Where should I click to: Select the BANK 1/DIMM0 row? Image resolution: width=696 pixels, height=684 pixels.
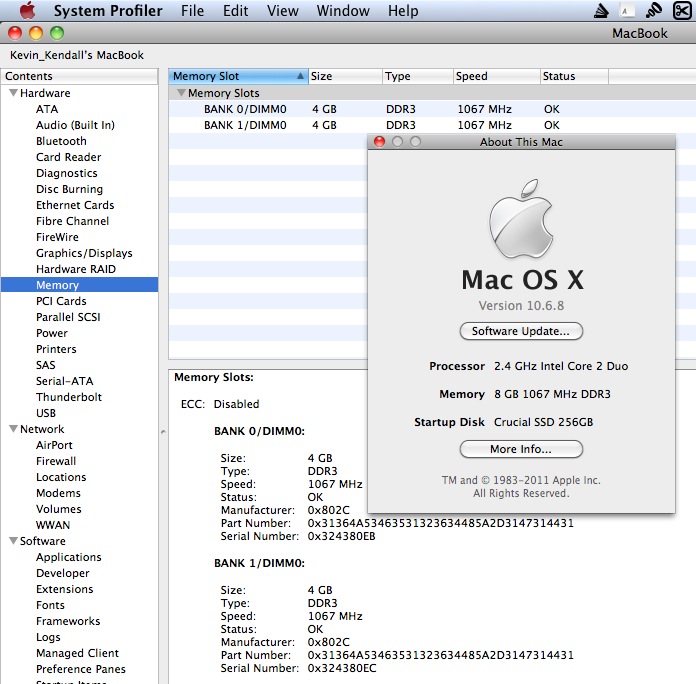(x=432, y=125)
